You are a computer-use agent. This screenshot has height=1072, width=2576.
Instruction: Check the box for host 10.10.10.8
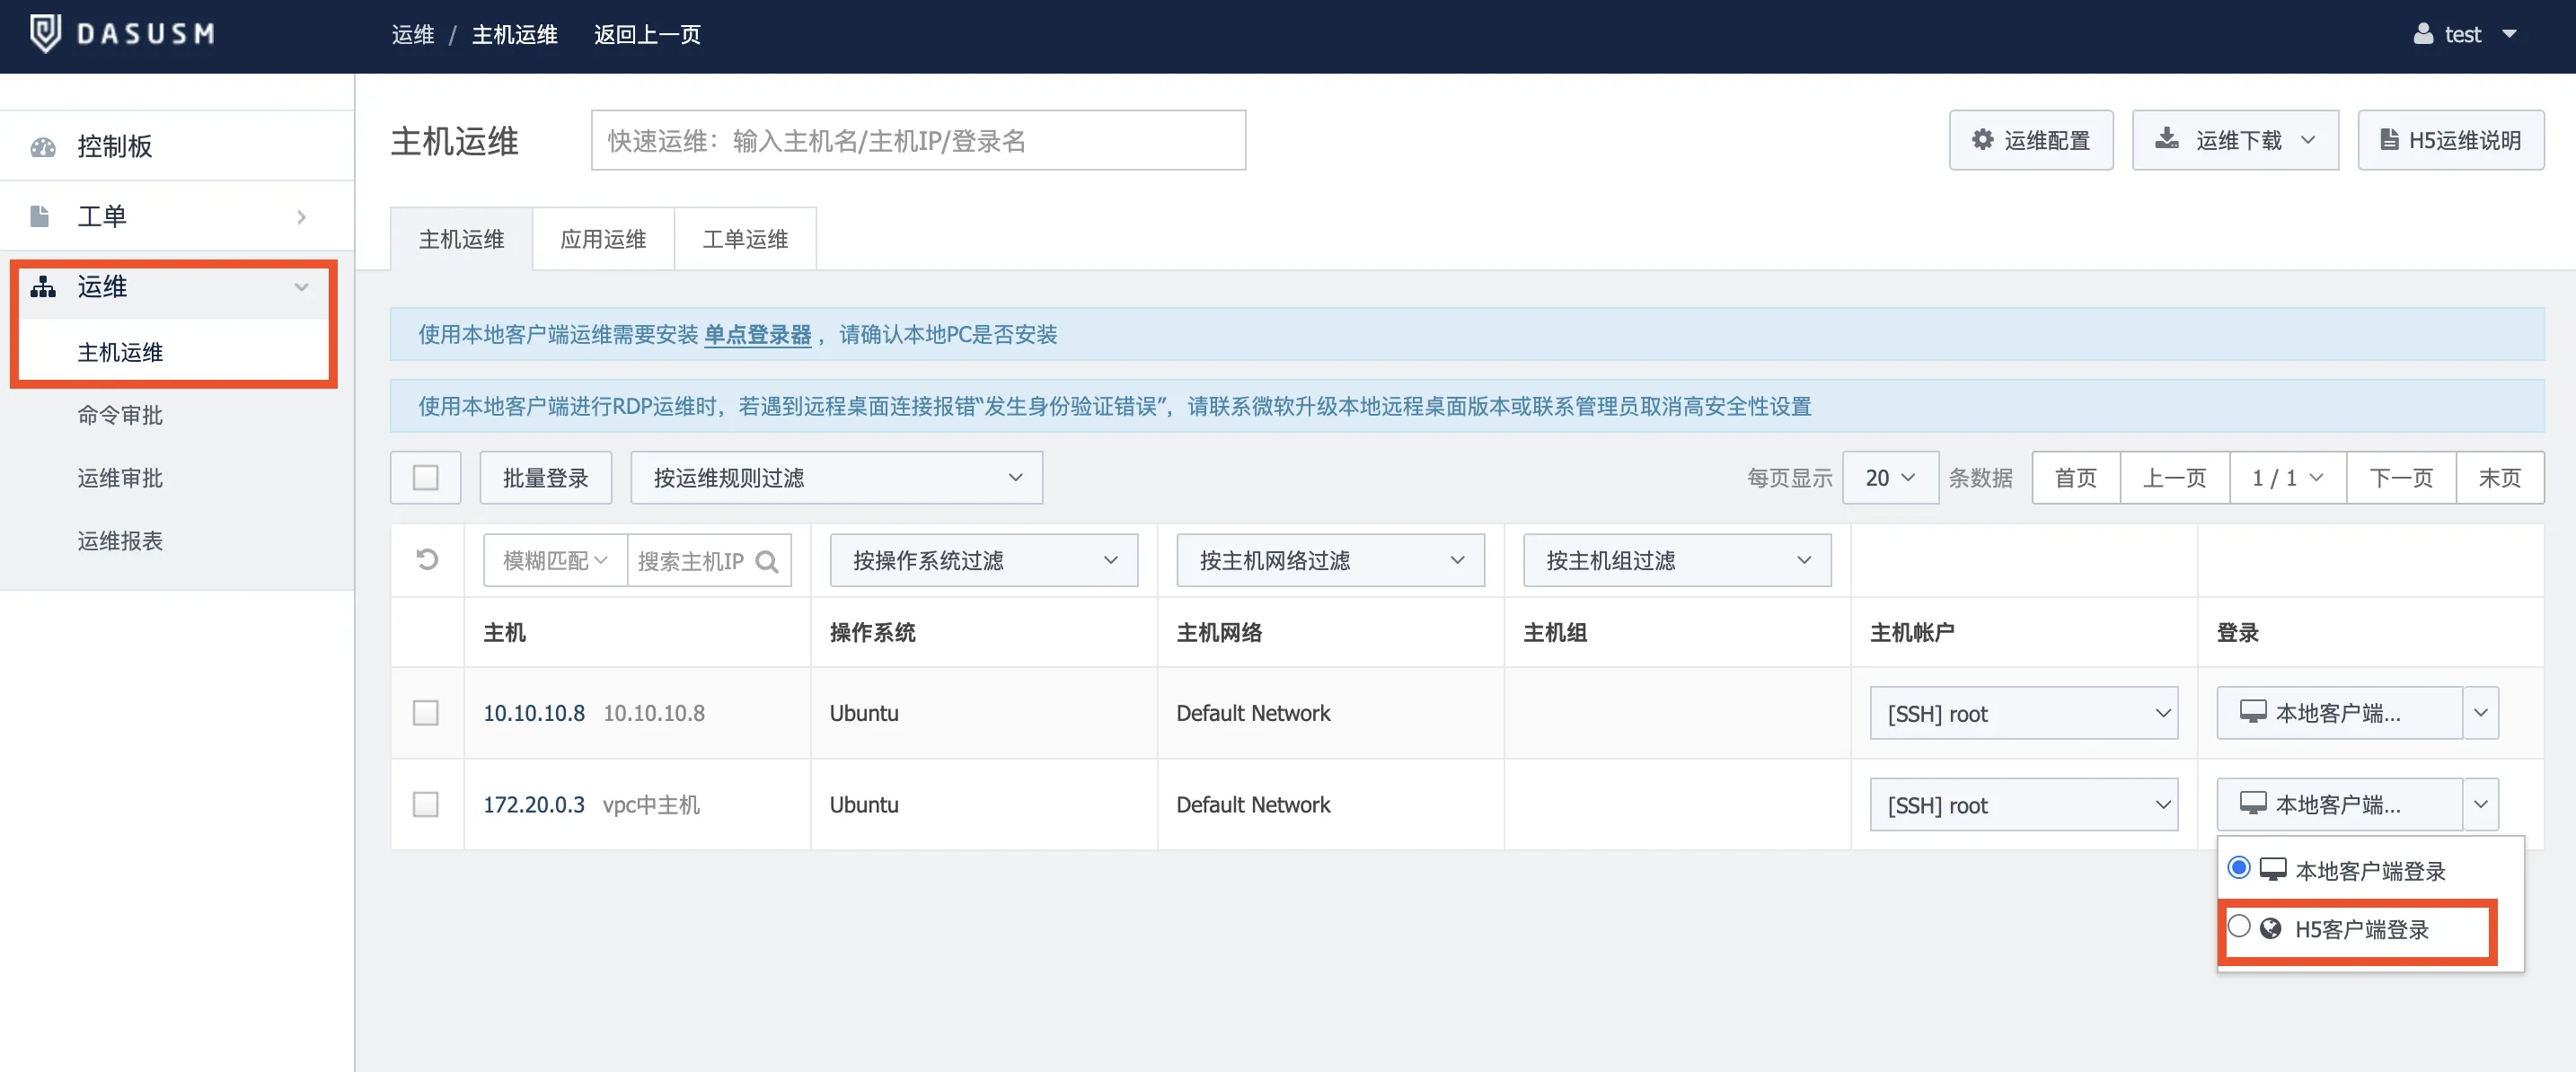click(x=426, y=713)
